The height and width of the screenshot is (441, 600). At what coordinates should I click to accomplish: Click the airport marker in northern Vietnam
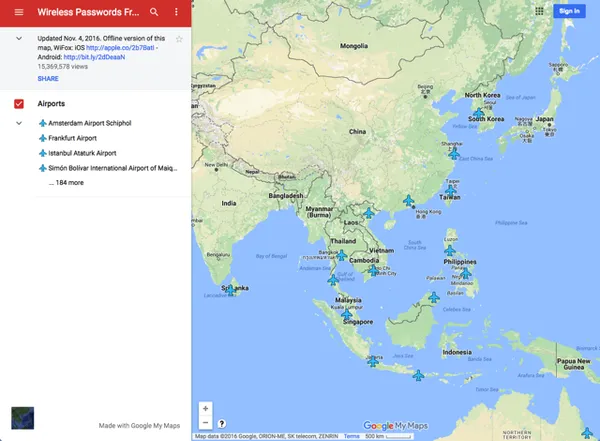(x=368, y=213)
